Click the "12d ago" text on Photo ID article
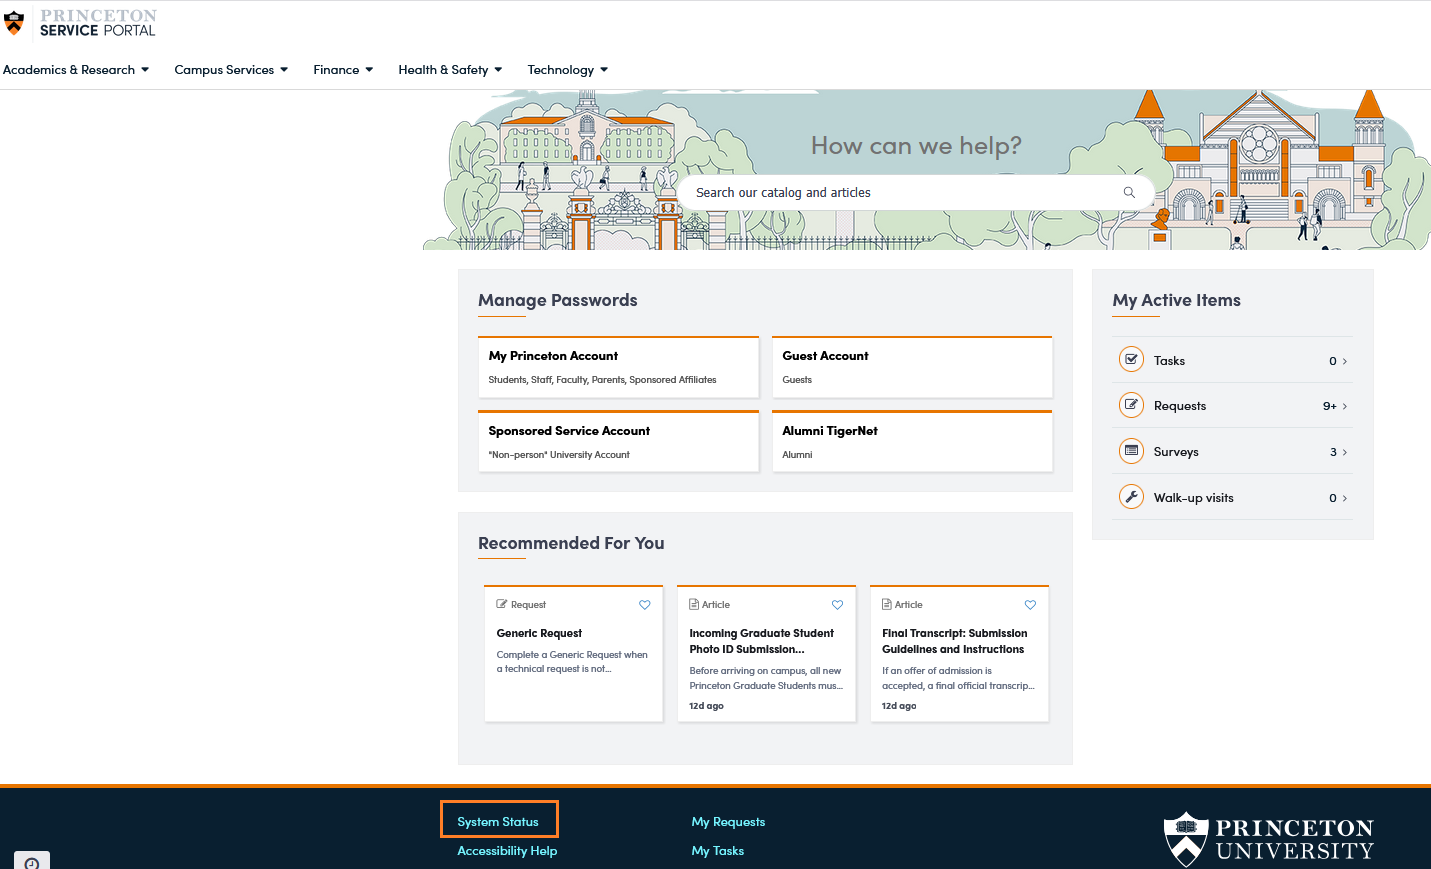 [706, 706]
